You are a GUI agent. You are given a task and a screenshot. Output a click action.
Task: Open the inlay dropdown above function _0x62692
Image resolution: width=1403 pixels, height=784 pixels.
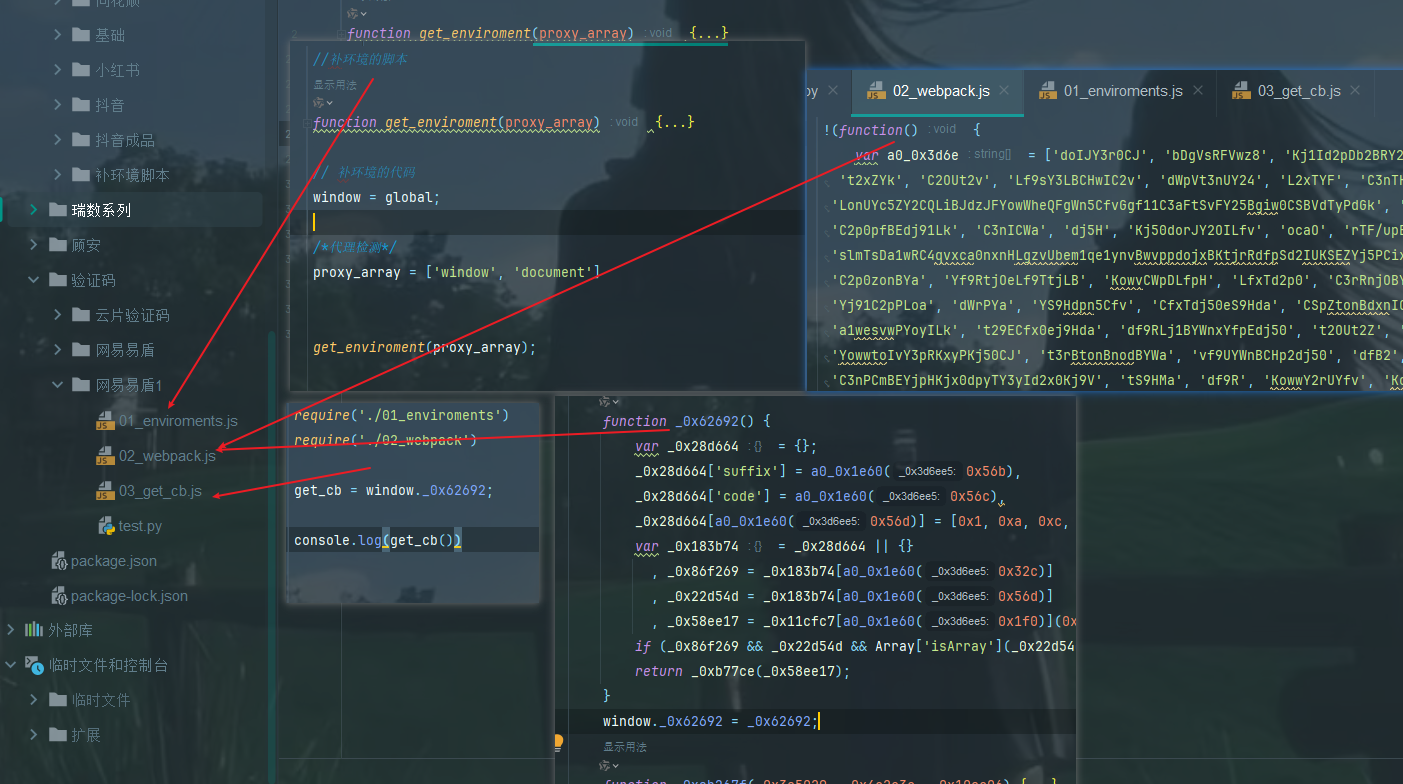tap(610, 401)
